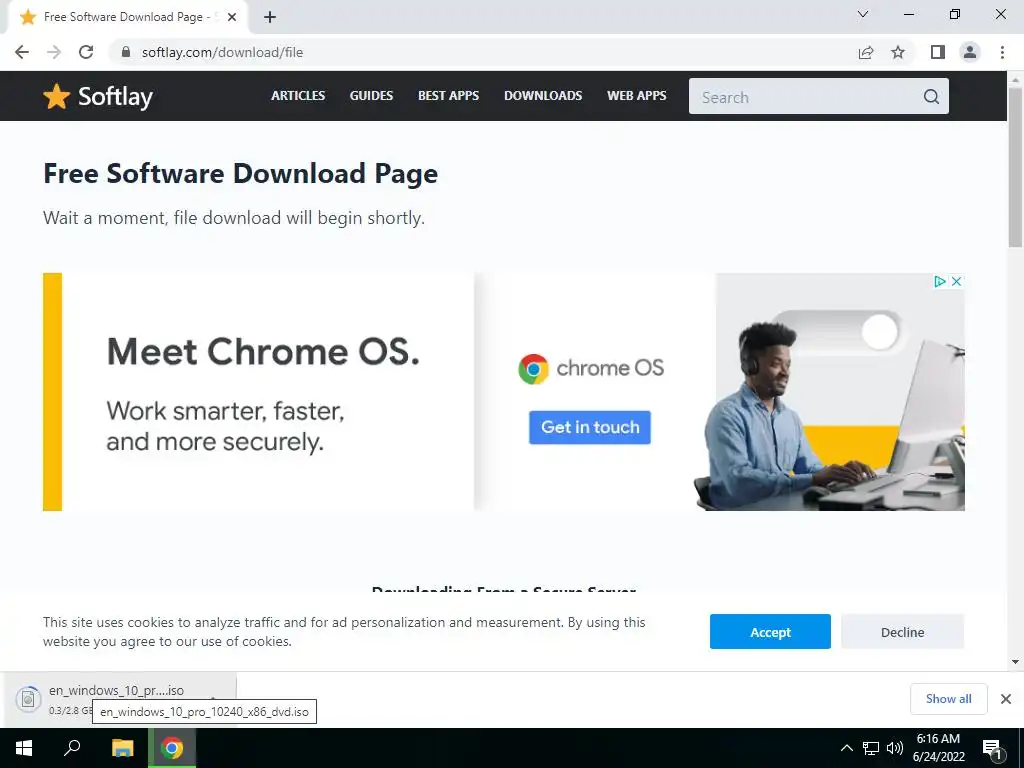The height and width of the screenshot is (768, 1024).
Task: Click the browser back arrow
Action: tap(22, 52)
